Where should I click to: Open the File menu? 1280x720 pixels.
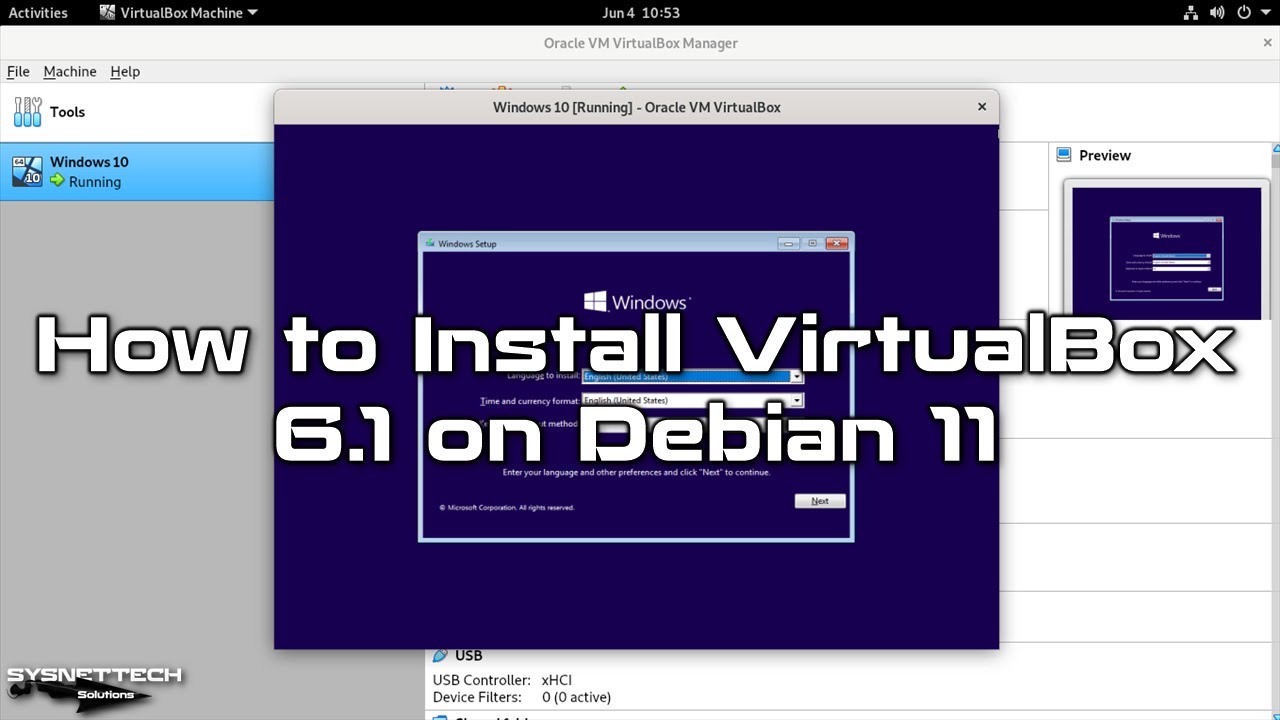point(18,72)
